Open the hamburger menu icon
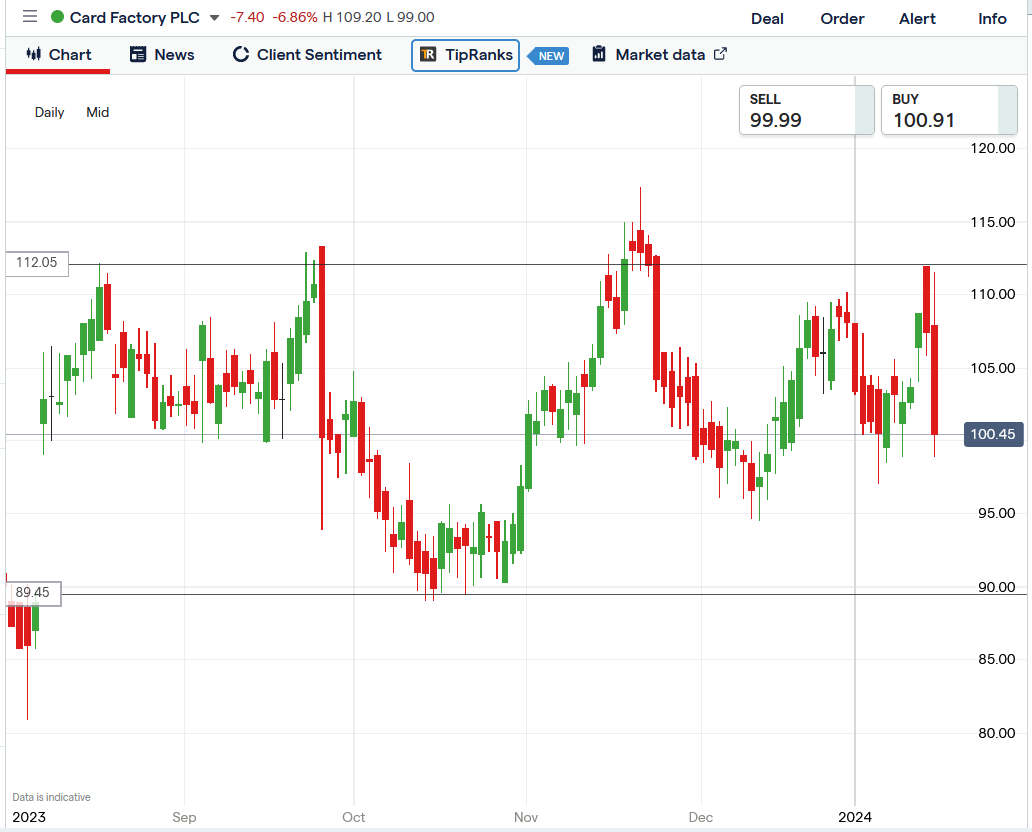1032x832 pixels. click(30, 16)
